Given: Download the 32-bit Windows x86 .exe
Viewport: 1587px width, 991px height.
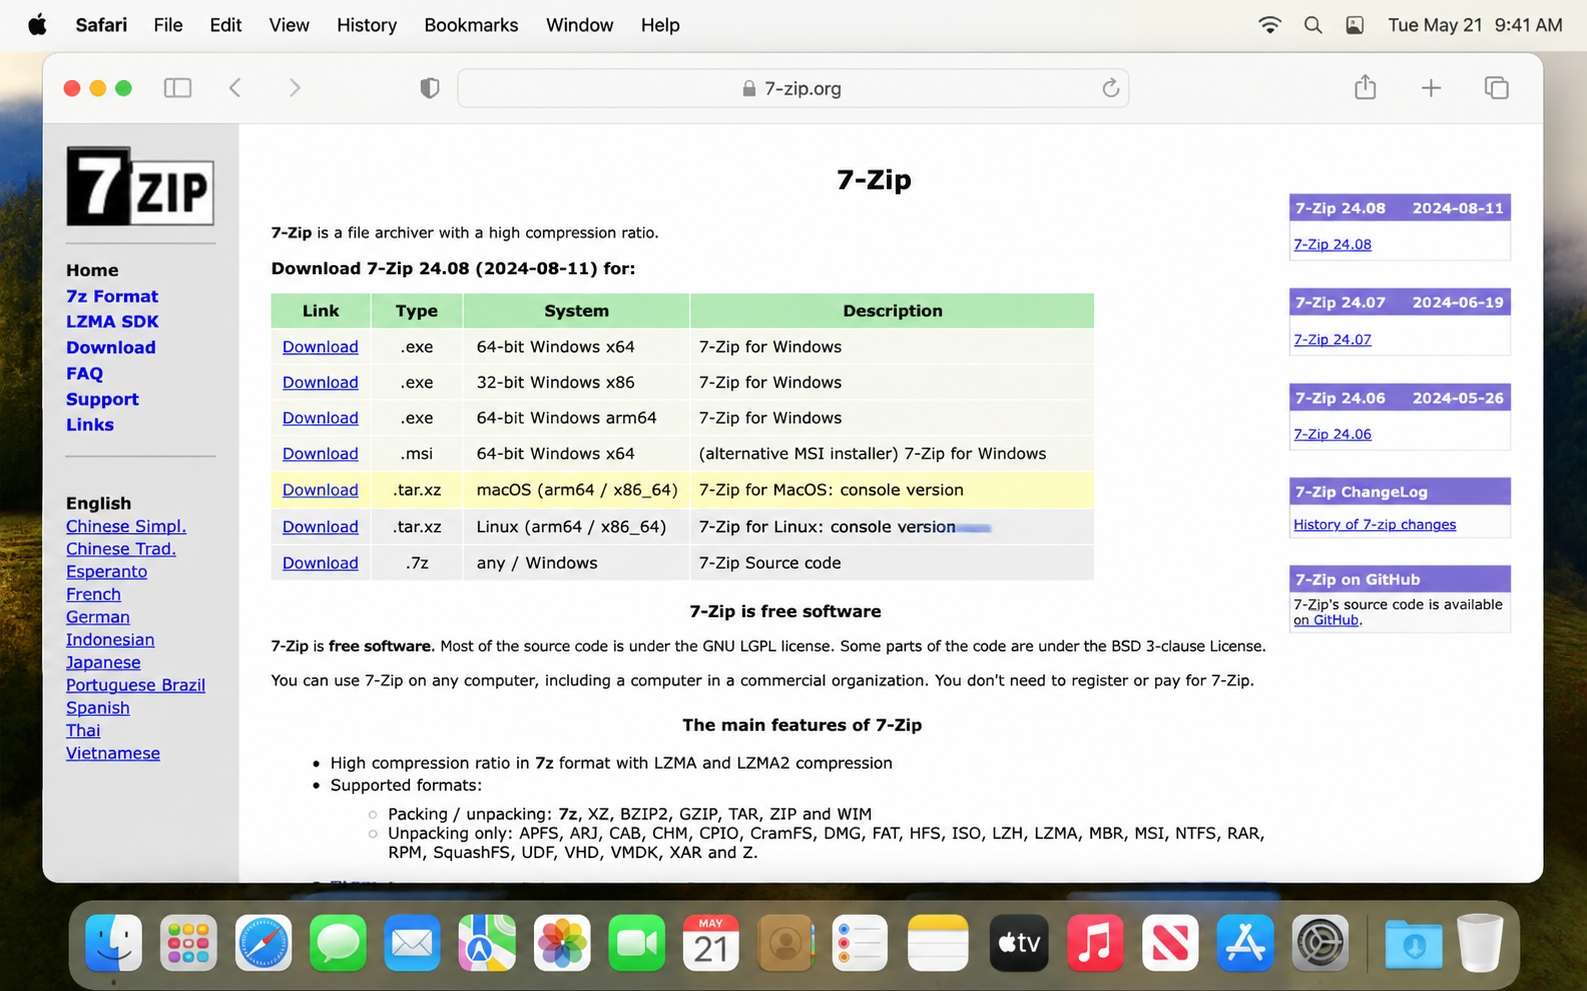Looking at the screenshot, I should (x=320, y=382).
